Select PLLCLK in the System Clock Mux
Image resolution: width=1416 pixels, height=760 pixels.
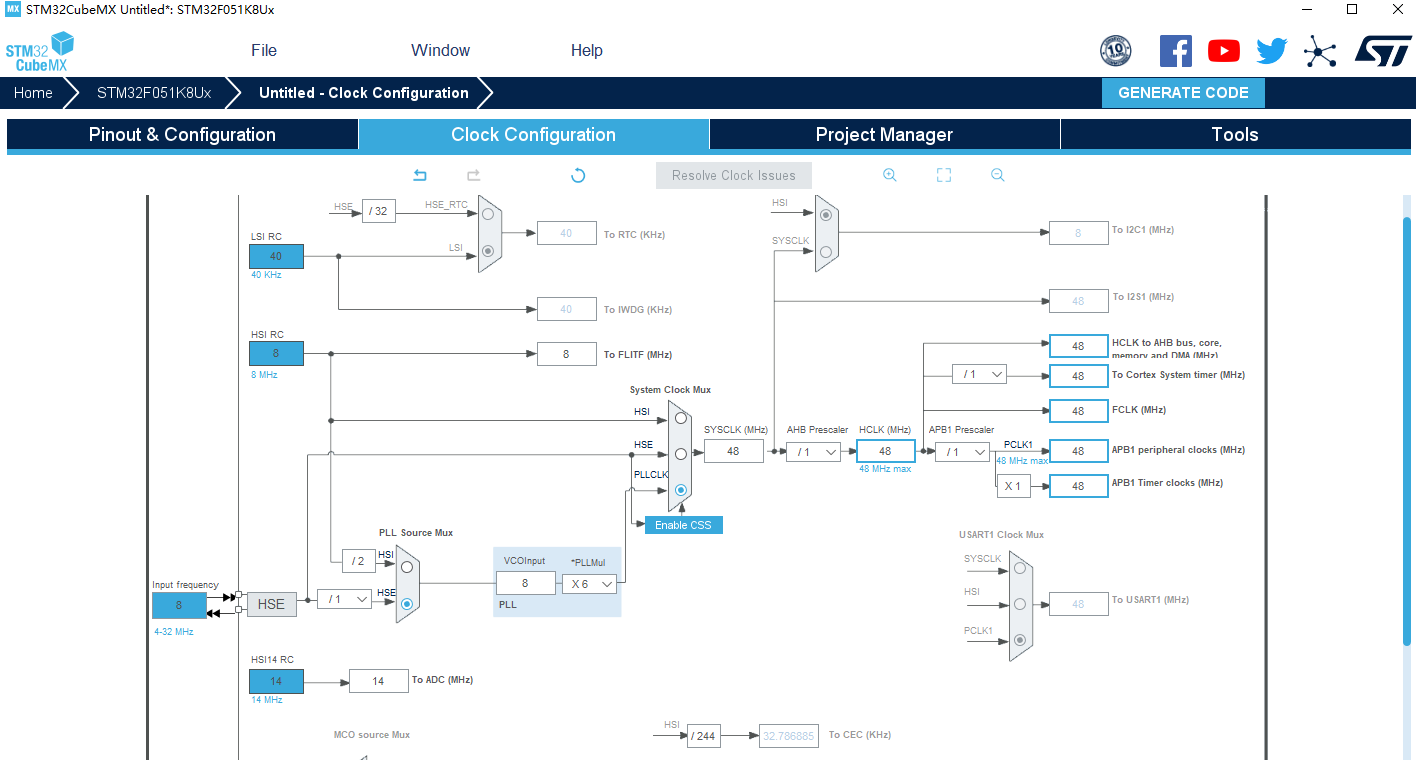coord(680,490)
